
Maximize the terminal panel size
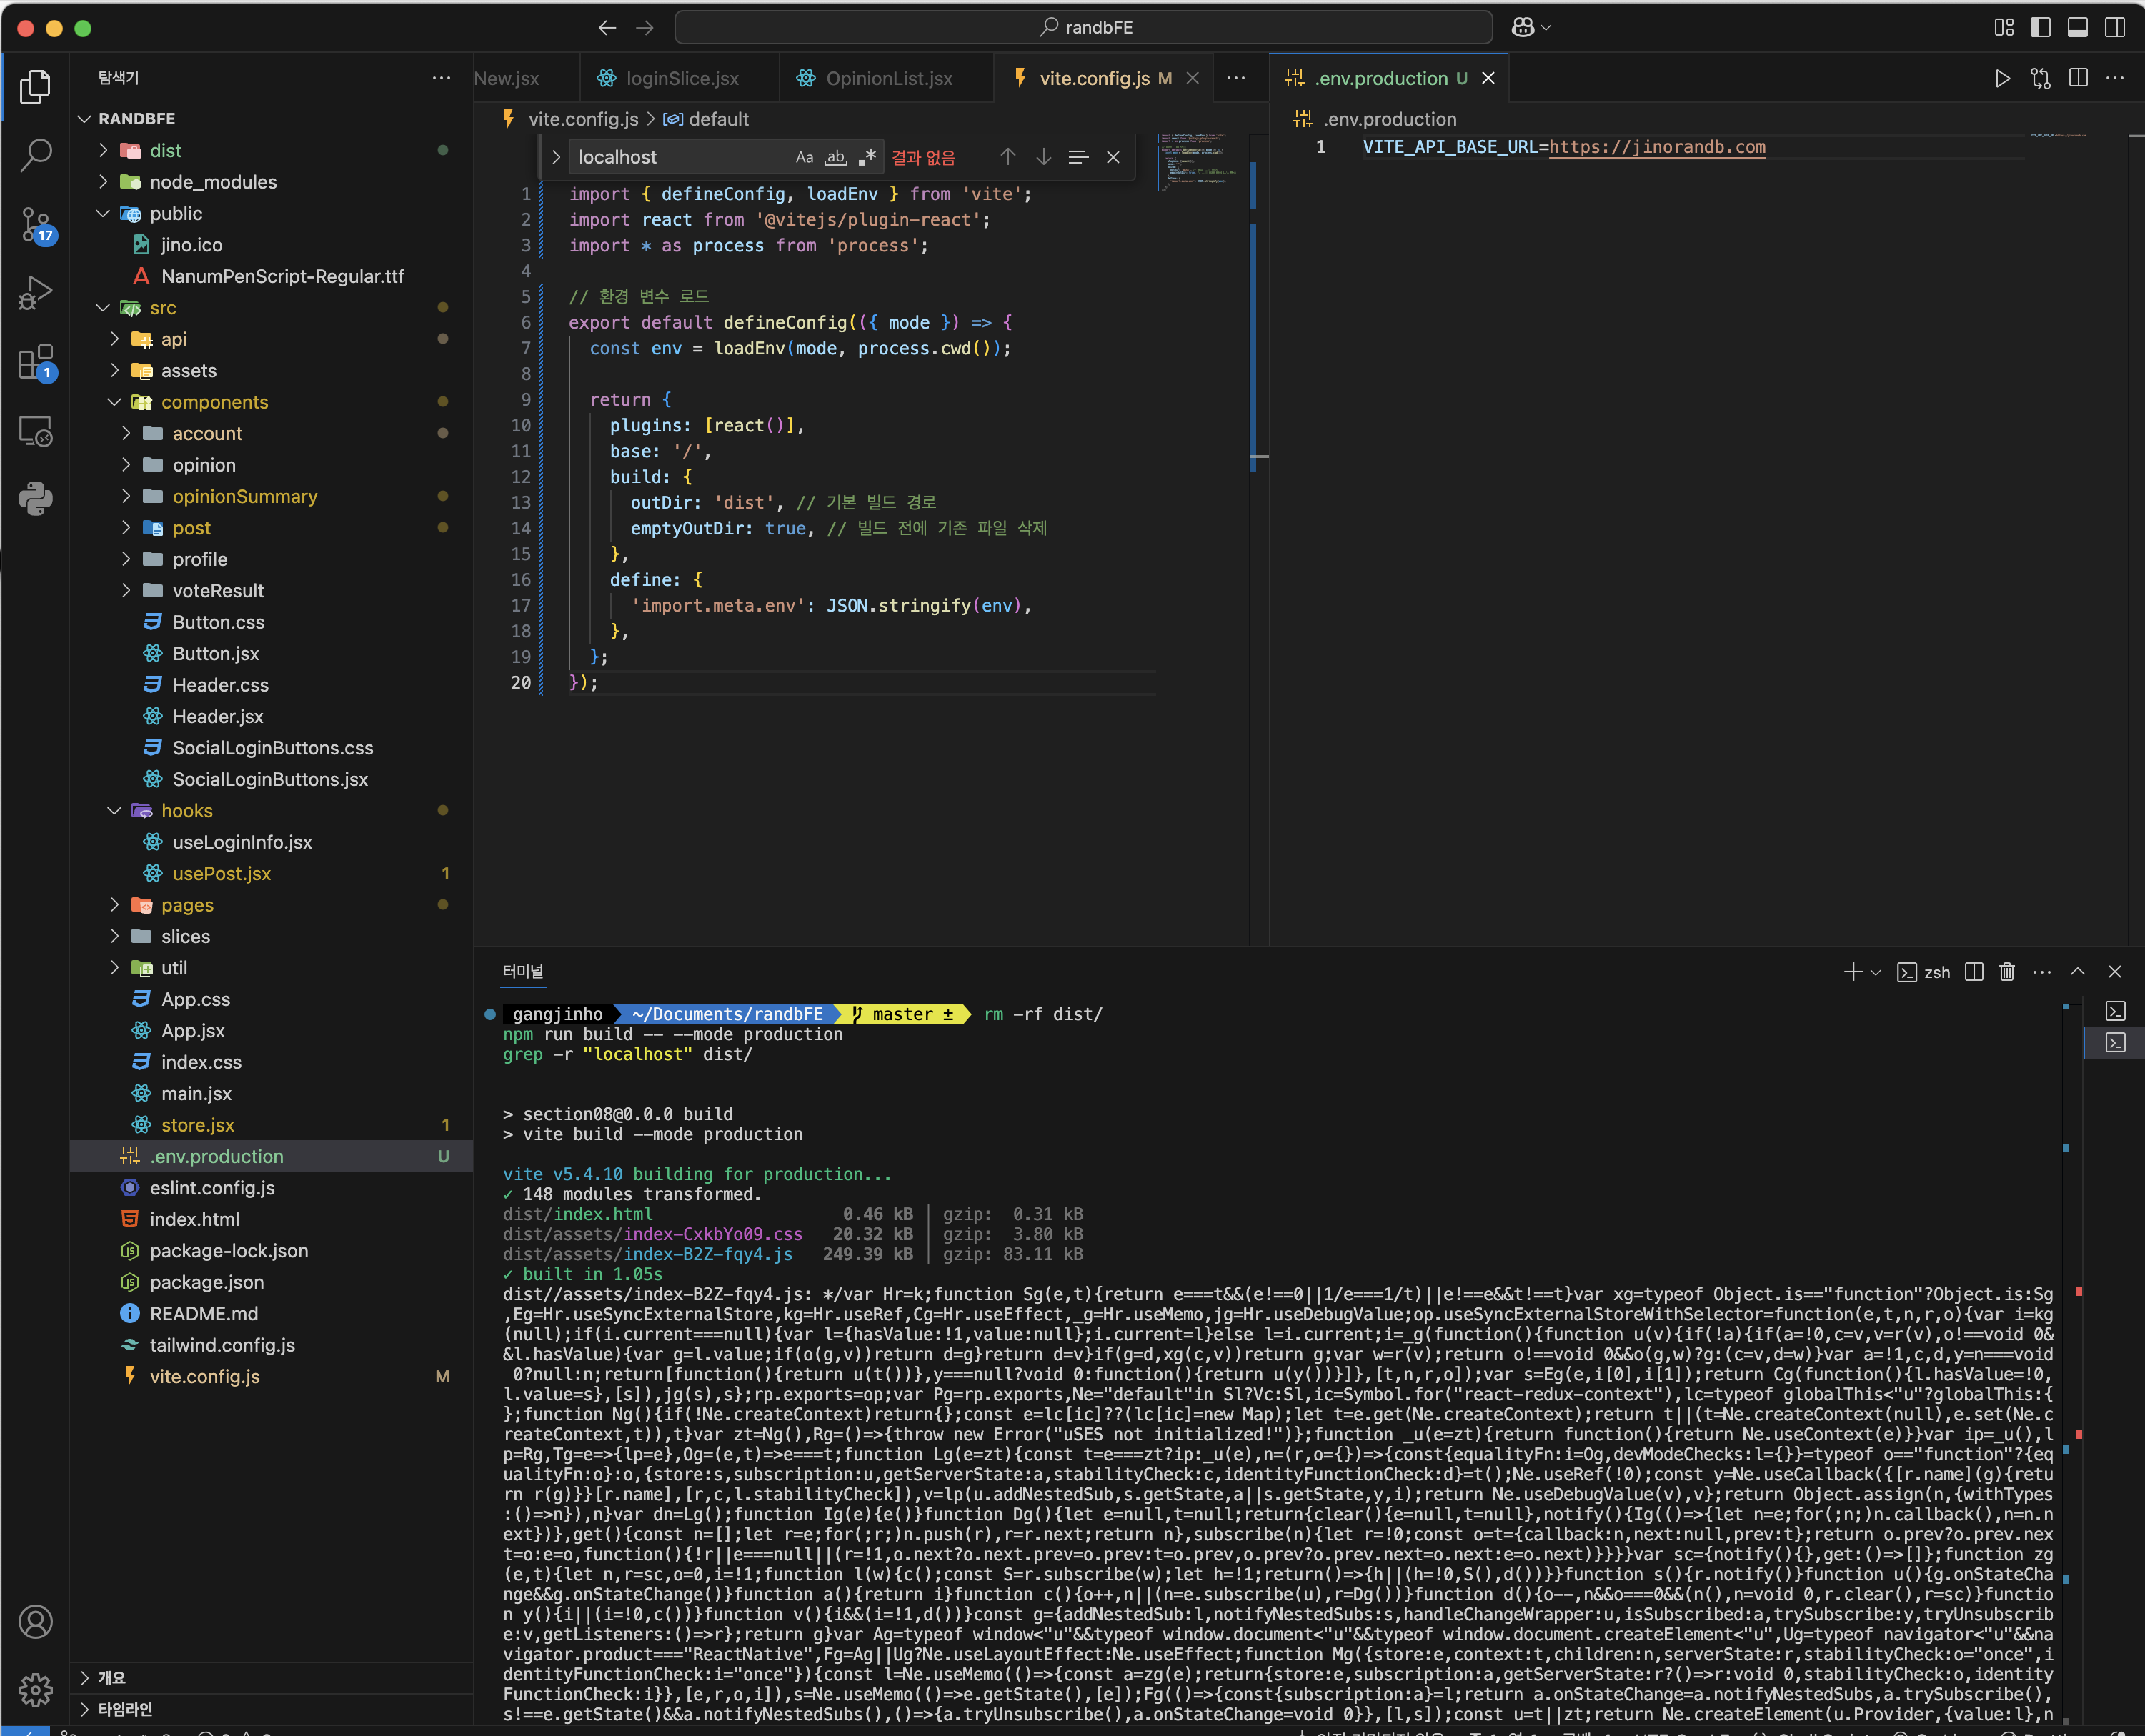click(2078, 972)
